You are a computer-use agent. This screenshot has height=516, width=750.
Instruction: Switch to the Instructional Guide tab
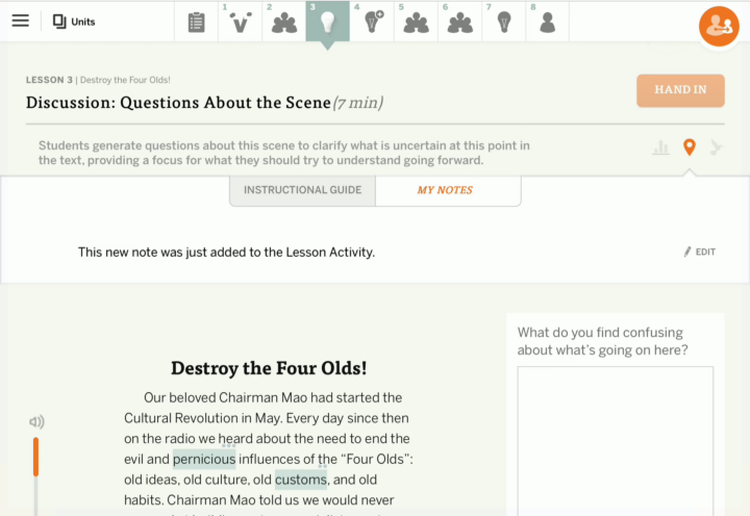click(302, 190)
